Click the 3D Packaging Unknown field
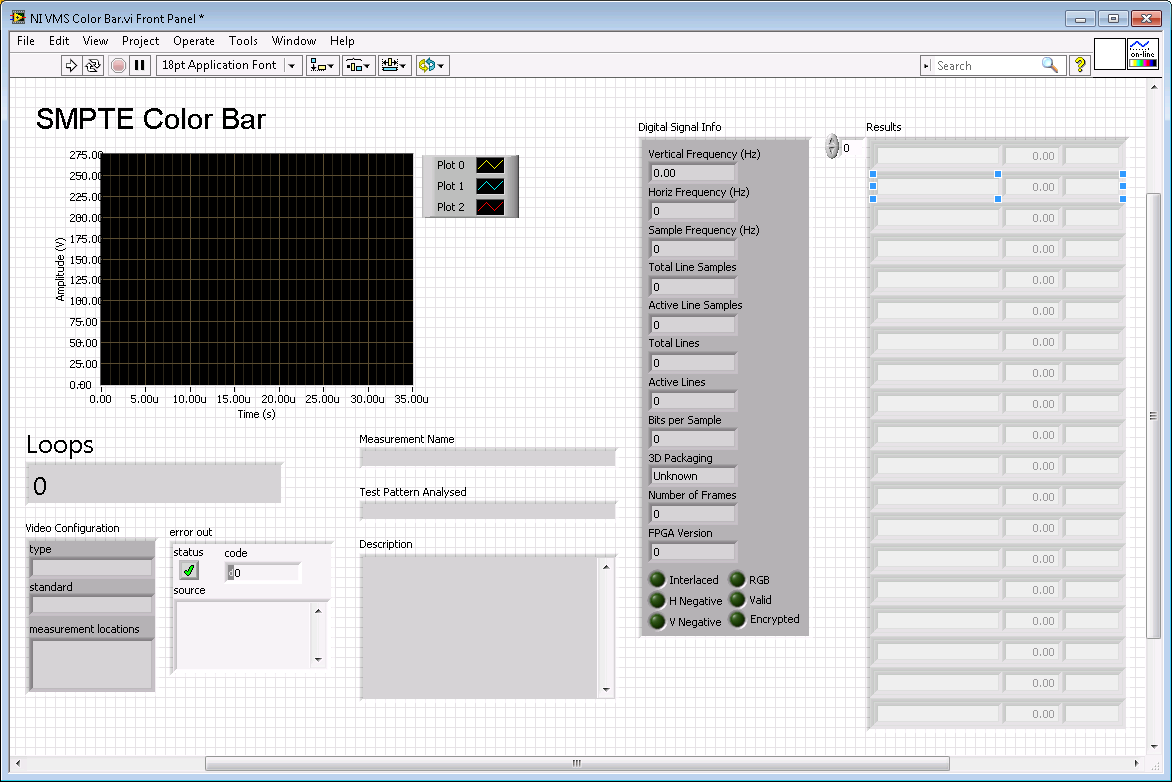 click(x=692, y=476)
